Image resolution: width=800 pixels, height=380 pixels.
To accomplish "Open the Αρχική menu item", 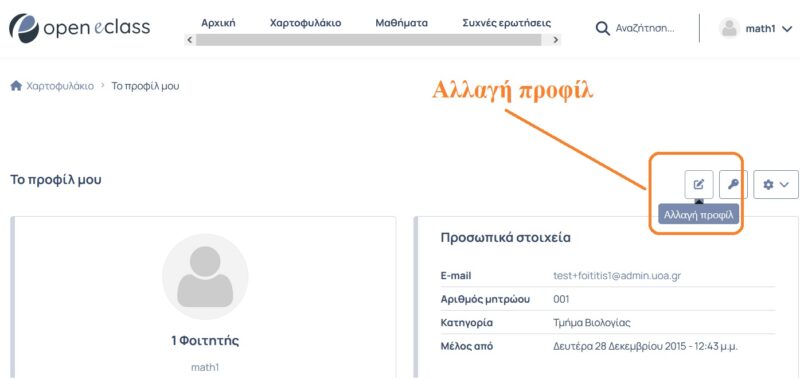I will [218, 23].
